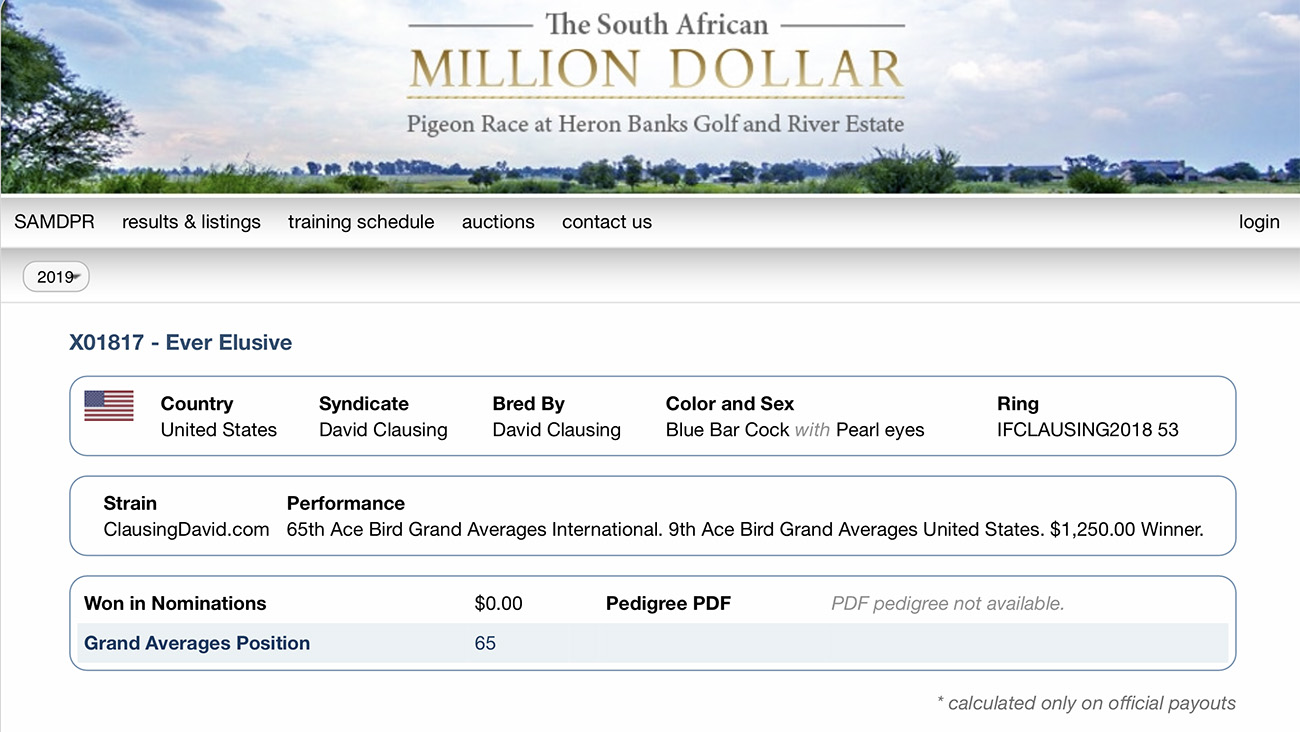Click the Blue Bar Cock color description
Image resolution: width=1300 pixels, height=732 pixels.
[727, 430]
